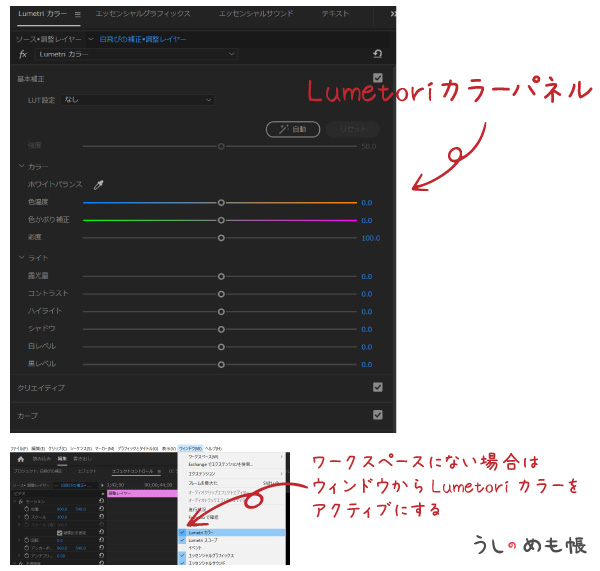This screenshot has height=571, width=600.
Task: Click the 色温度 slider handle
Action: click(221, 202)
